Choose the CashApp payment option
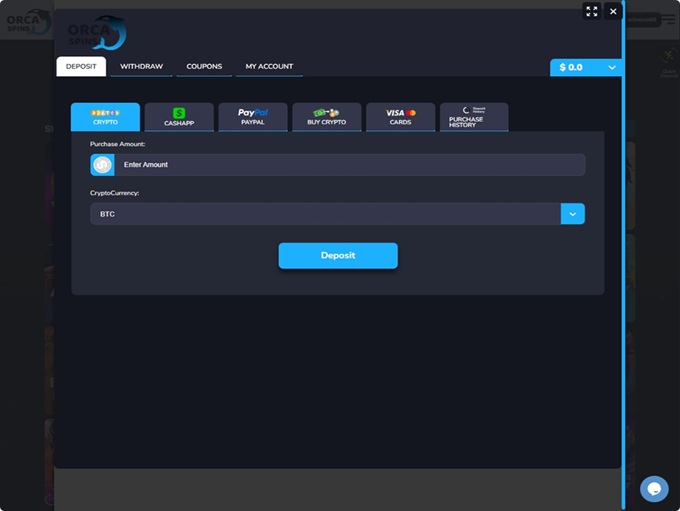Viewport: 680px width, 511px height. pos(179,117)
